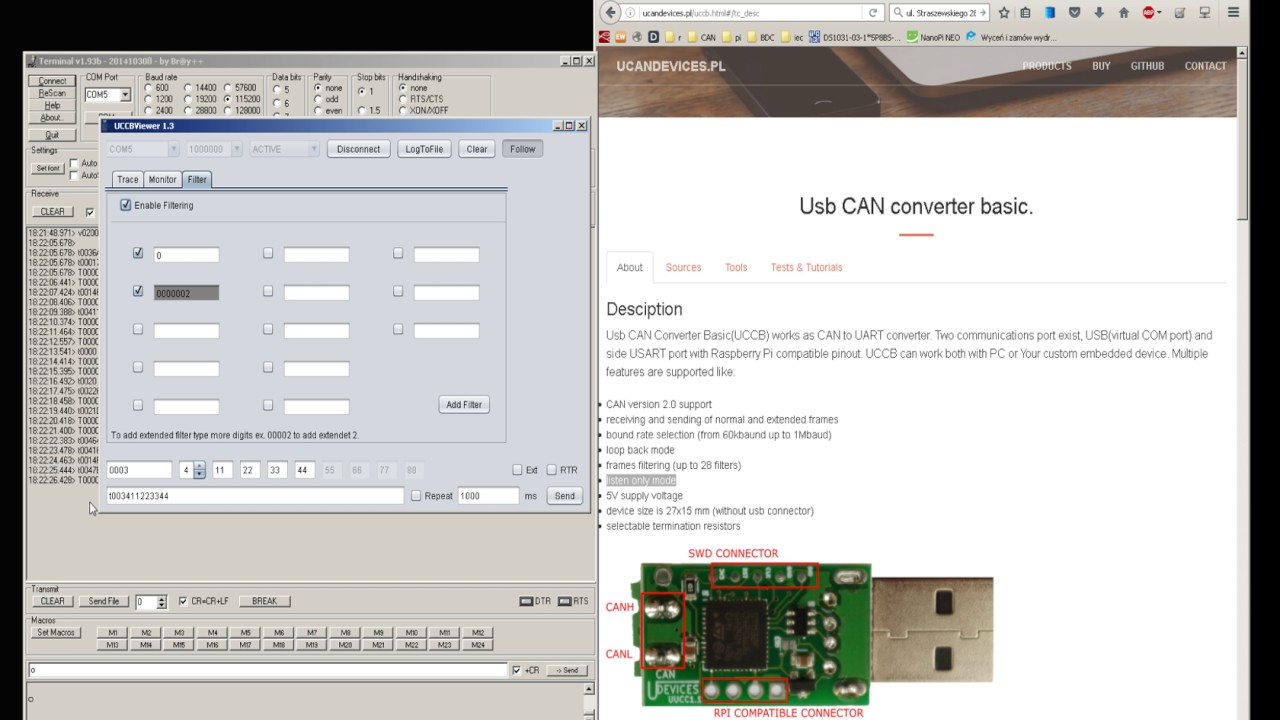
Task: Open the Terminal COM Port dropdown
Action: tap(125, 95)
